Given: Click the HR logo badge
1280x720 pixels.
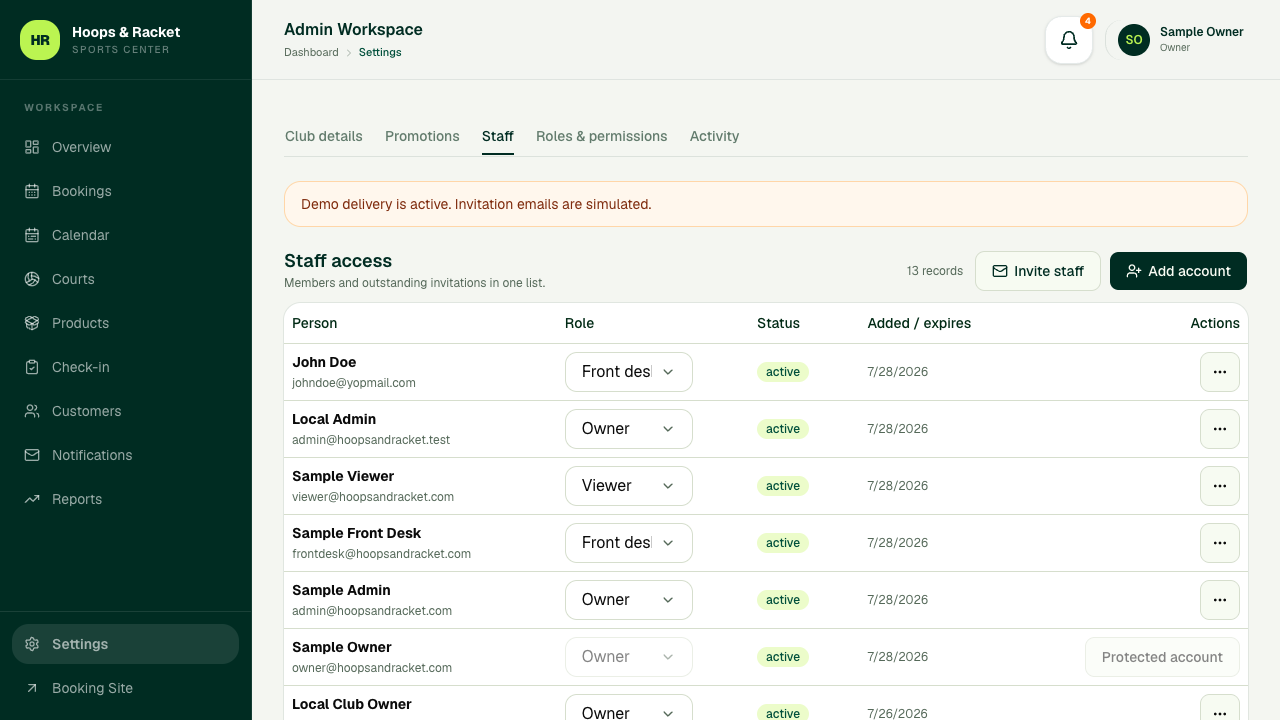Looking at the screenshot, I should click(x=40, y=40).
